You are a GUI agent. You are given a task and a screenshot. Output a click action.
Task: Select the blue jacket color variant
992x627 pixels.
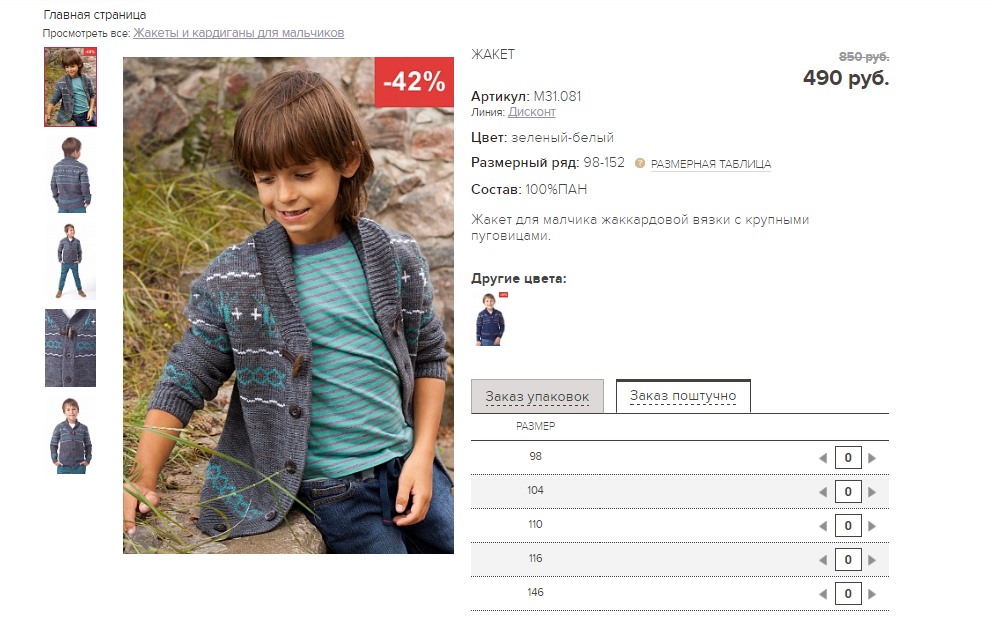pyautogui.click(x=490, y=319)
